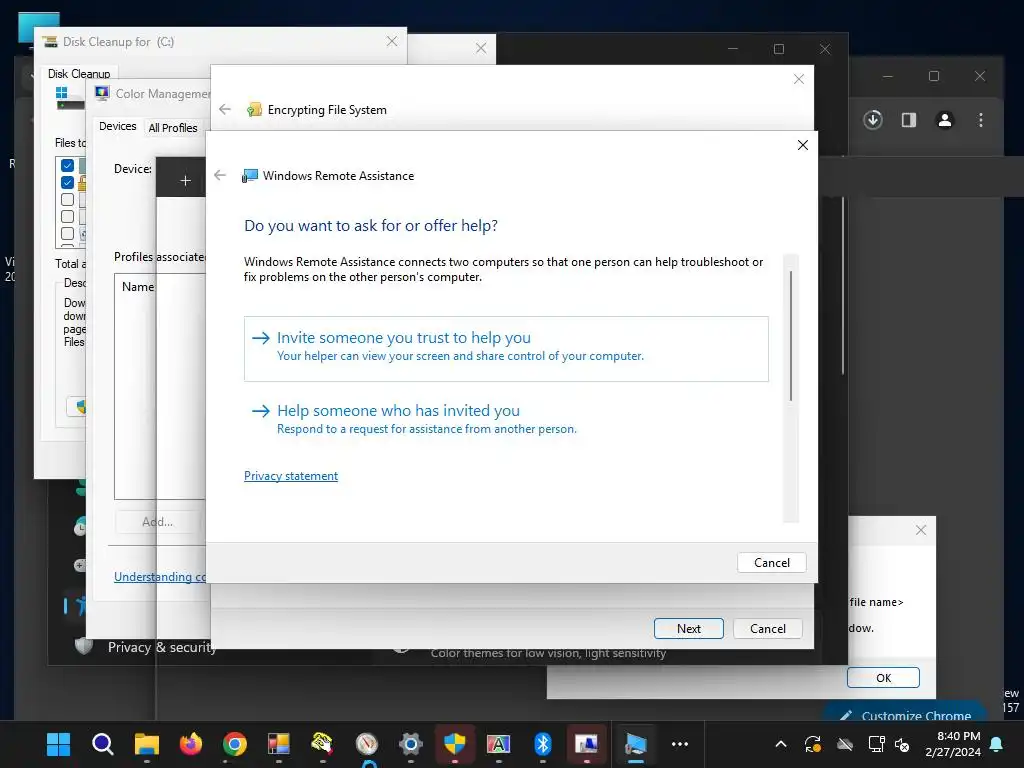Viewport: 1024px width, 768px height.
Task: Close the Encrypting File System window
Action: coord(798,79)
